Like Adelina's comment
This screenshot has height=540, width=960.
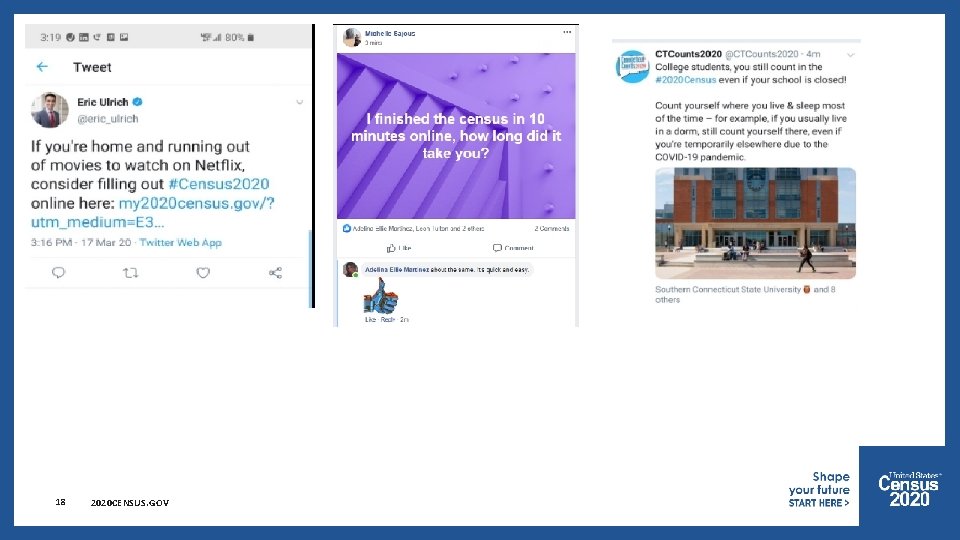pos(370,320)
